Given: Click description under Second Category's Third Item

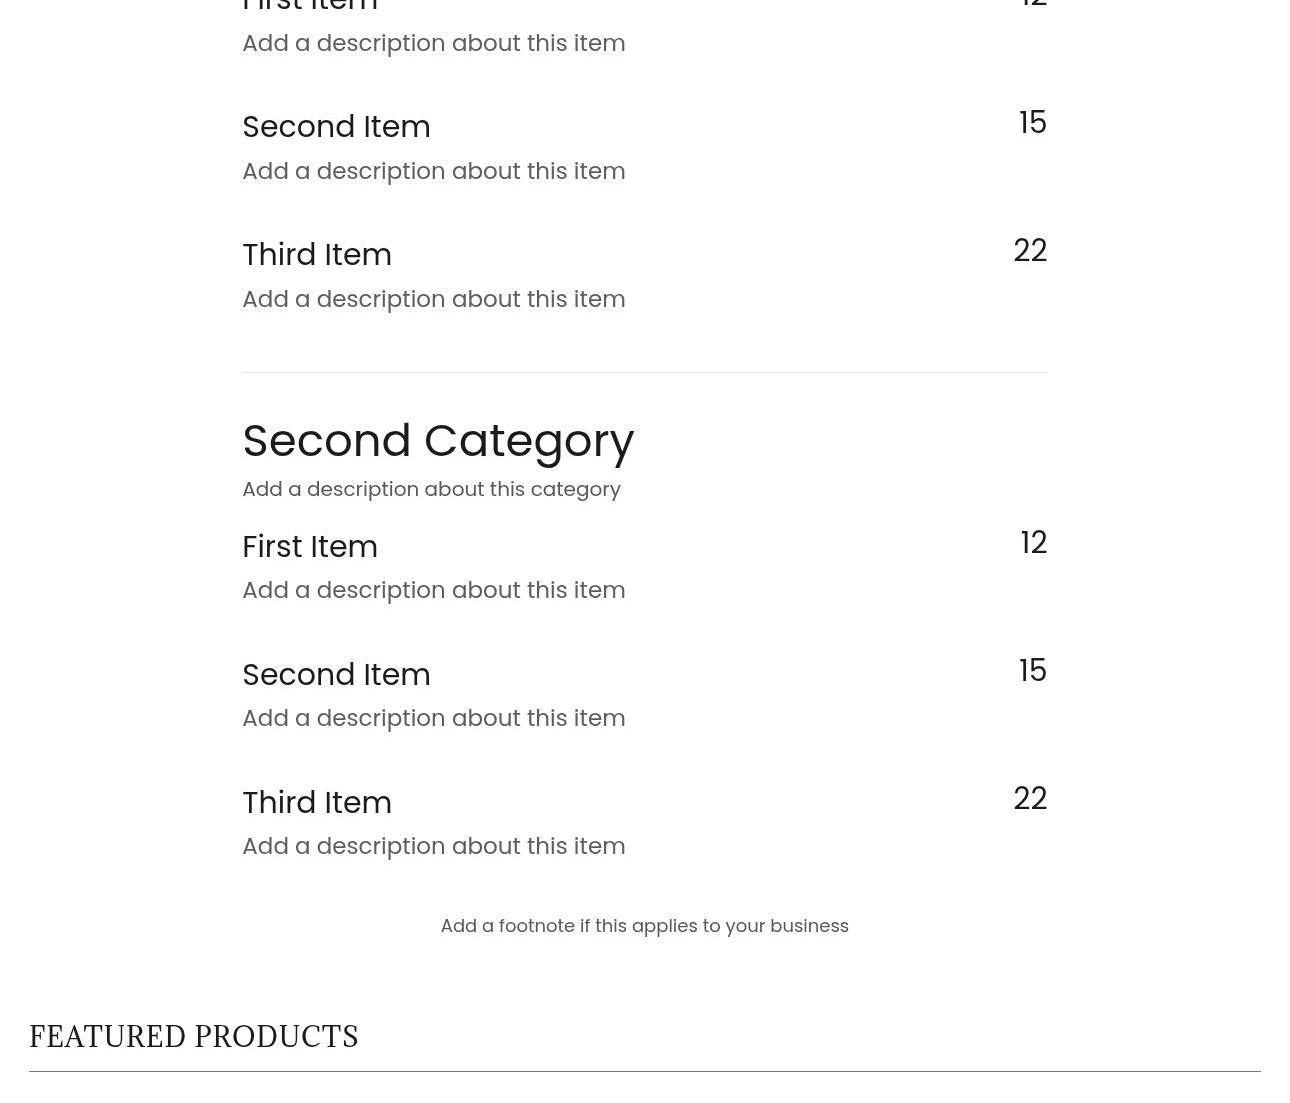Looking at the screenshot, I should coord(433,846).
